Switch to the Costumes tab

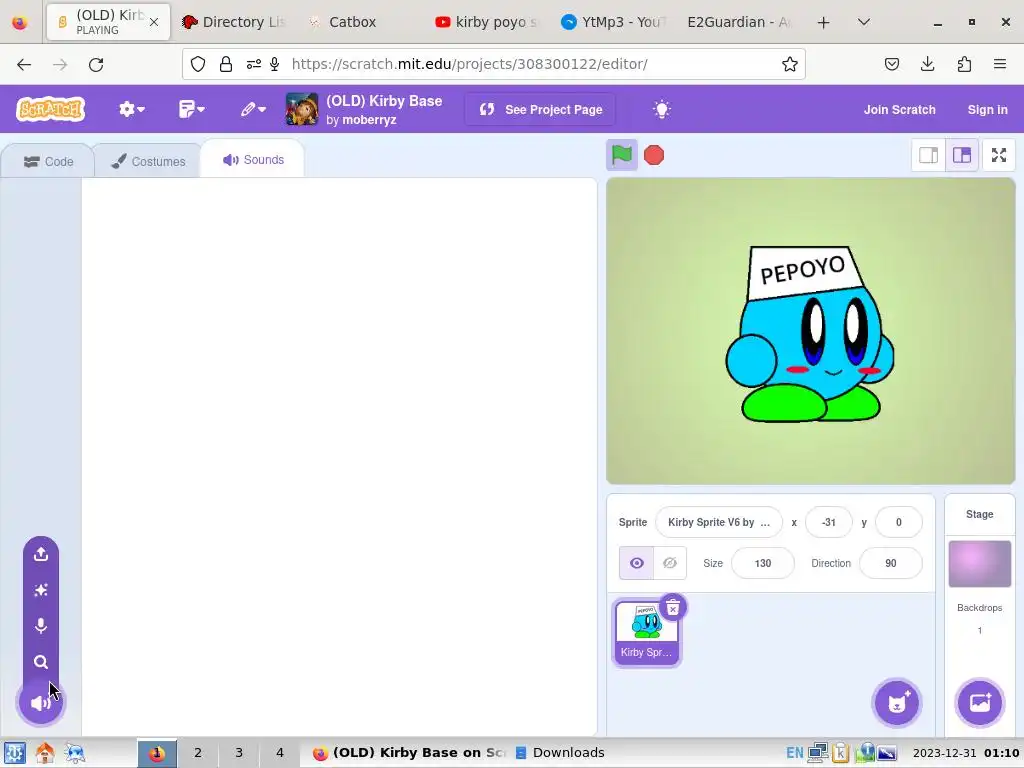[x=148, y=161]
